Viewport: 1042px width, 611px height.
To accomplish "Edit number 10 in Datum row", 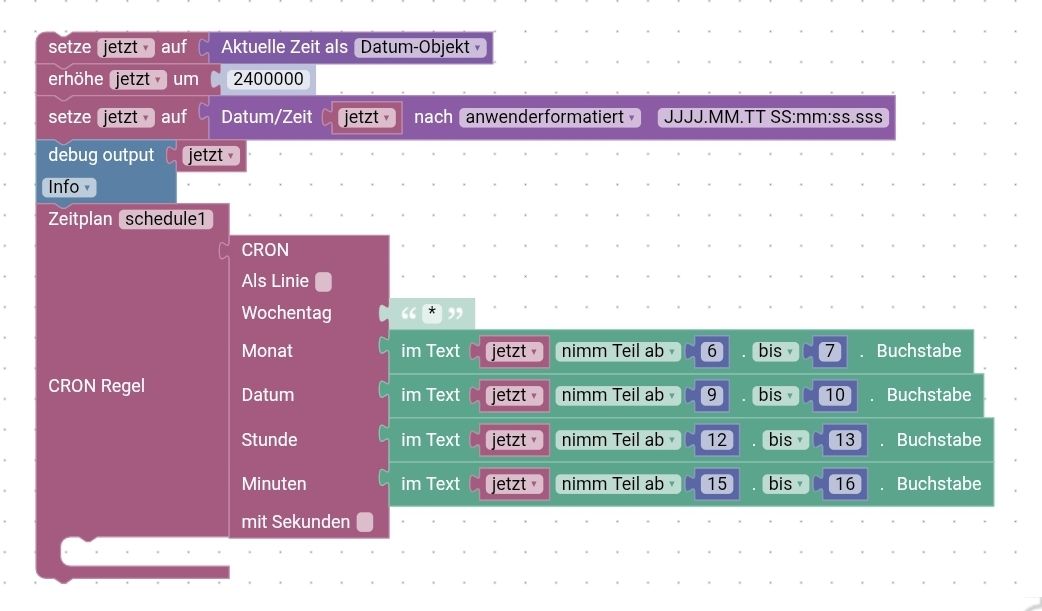I will coord(835,395).
